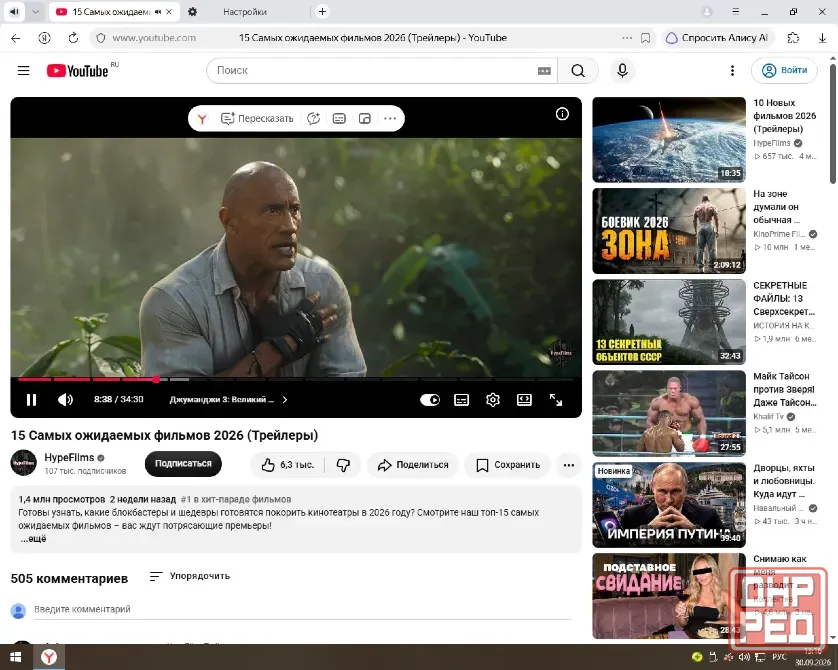Open player settings gear
Image resolution: width=838 pixels, height=670 pixels.
point(493,400)
